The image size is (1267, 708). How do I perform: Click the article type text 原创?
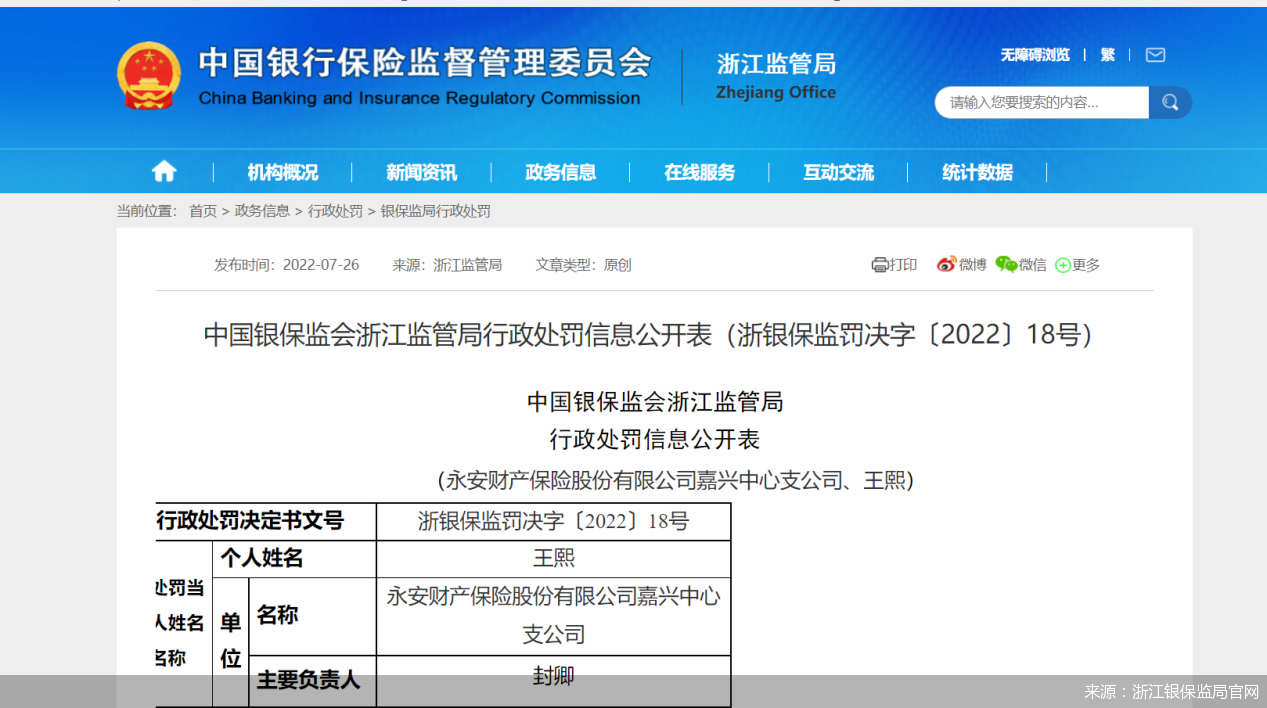click(x=618, y=265)
